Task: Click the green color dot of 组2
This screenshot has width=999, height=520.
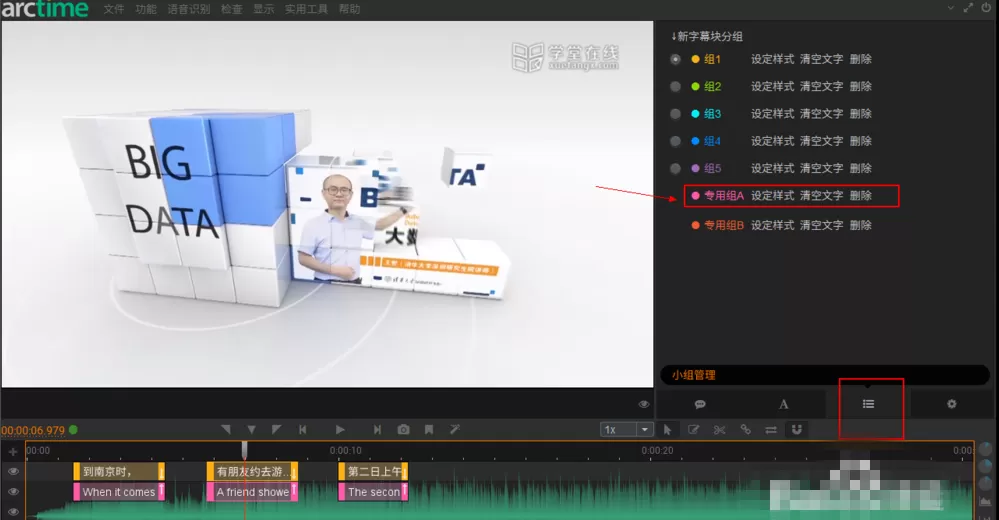Action: click(695, 87)
